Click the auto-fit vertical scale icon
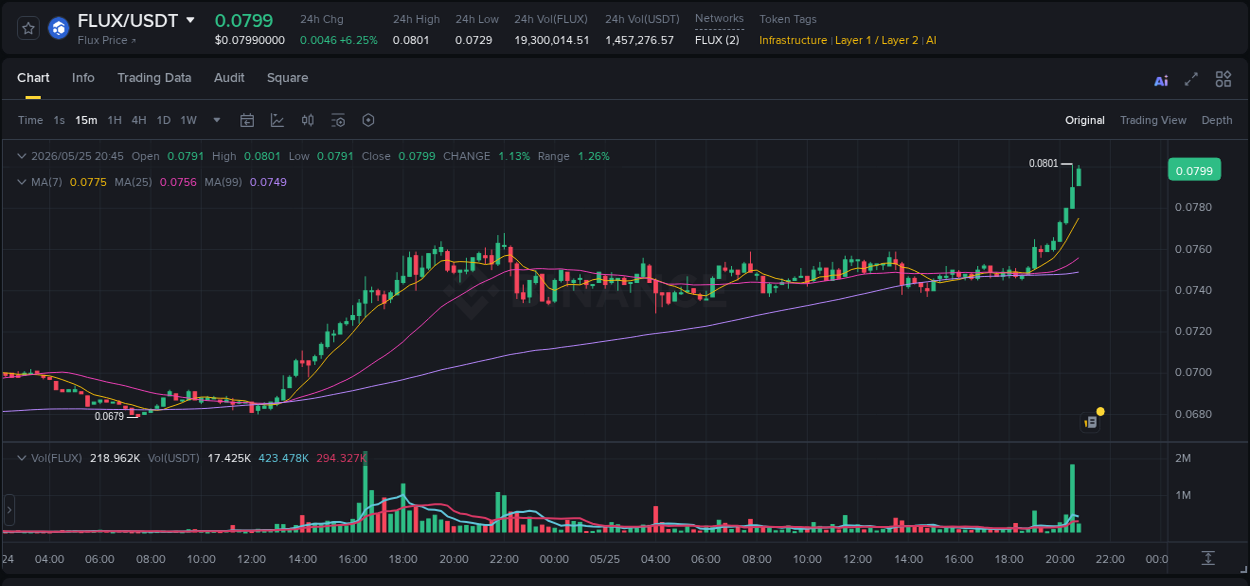1250x586 pixels. [x=1208, y=558]
